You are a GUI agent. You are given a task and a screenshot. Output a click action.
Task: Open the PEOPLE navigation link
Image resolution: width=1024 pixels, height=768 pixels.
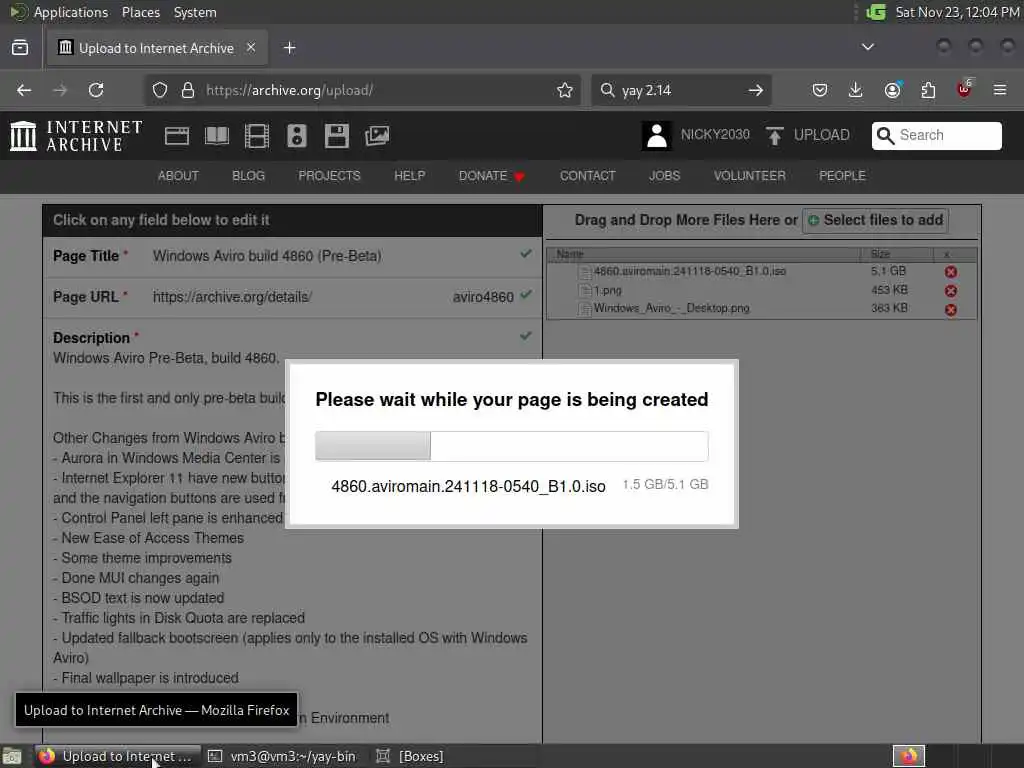click(x=842, y=176)
